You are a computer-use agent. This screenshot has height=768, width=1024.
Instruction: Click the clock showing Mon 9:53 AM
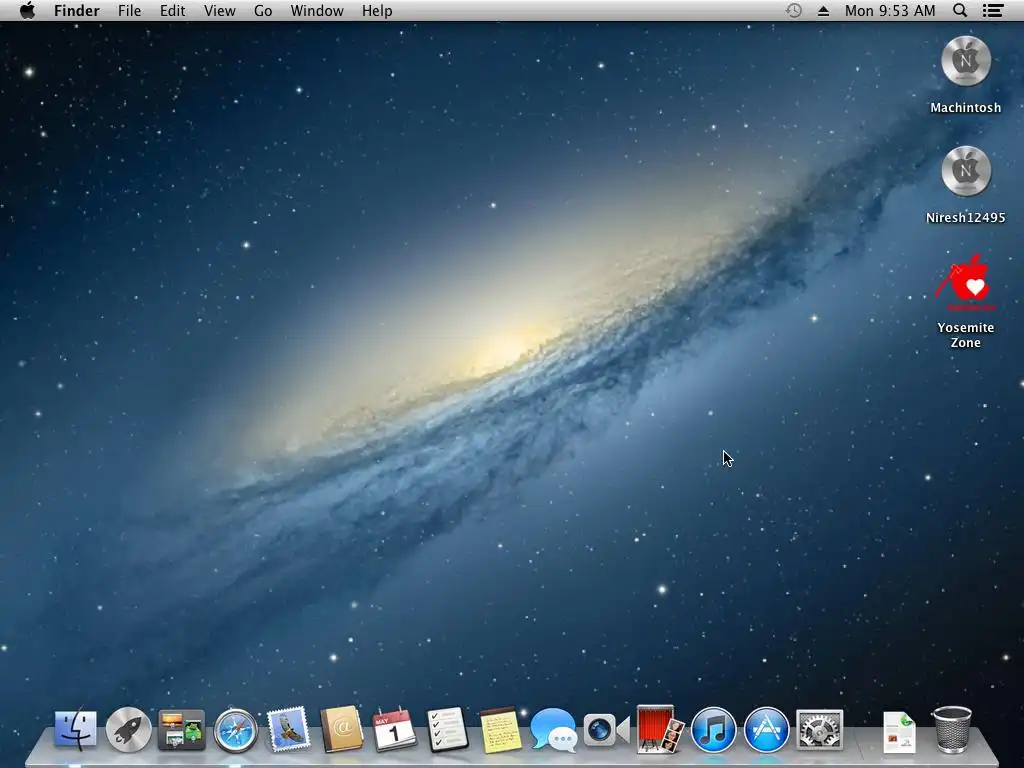coord(889,10)
